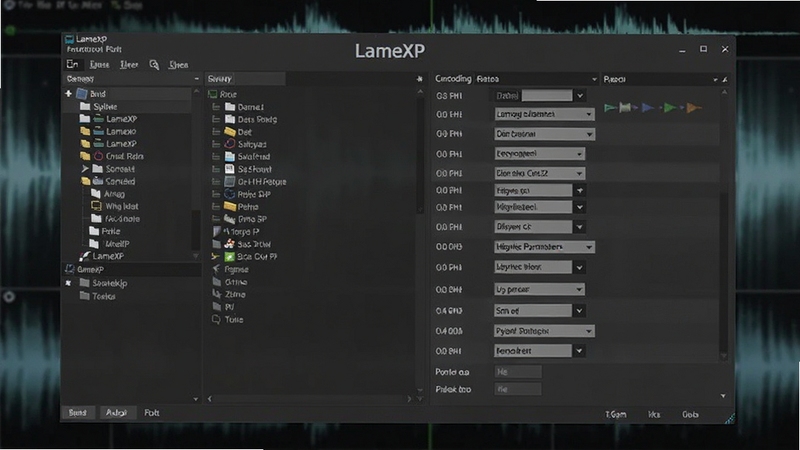The width and height of the screenshot is (800, 450).
Task: Click the film frame icon in the preset strip
Action: 625,107
